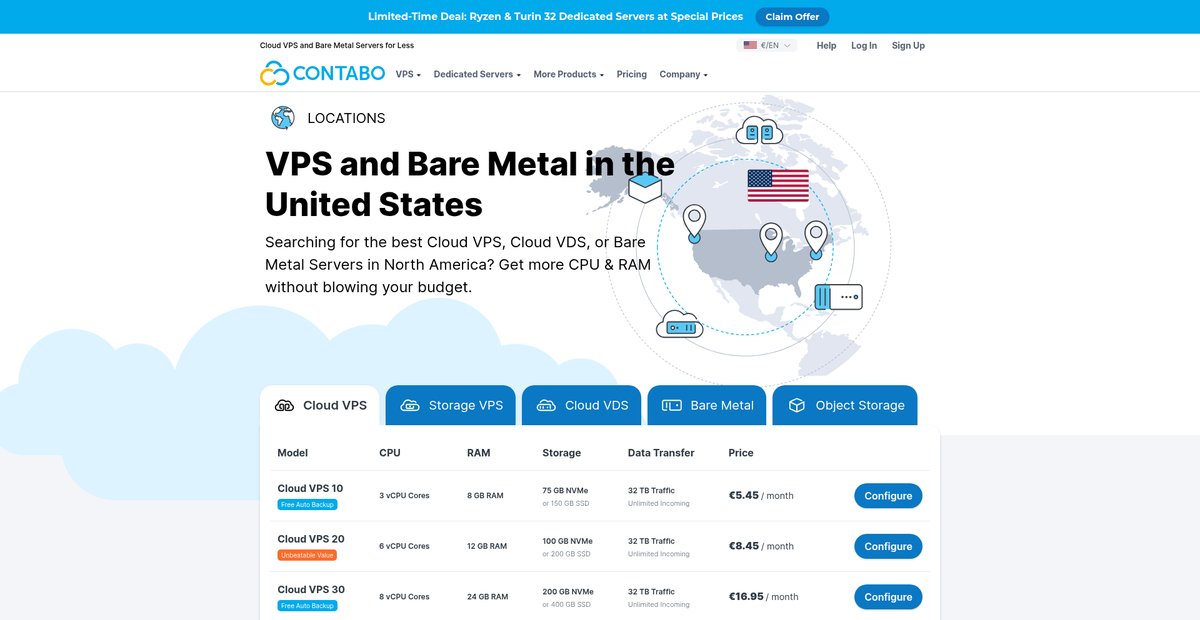
Task: Open the Pricing page
Action: 632,74
